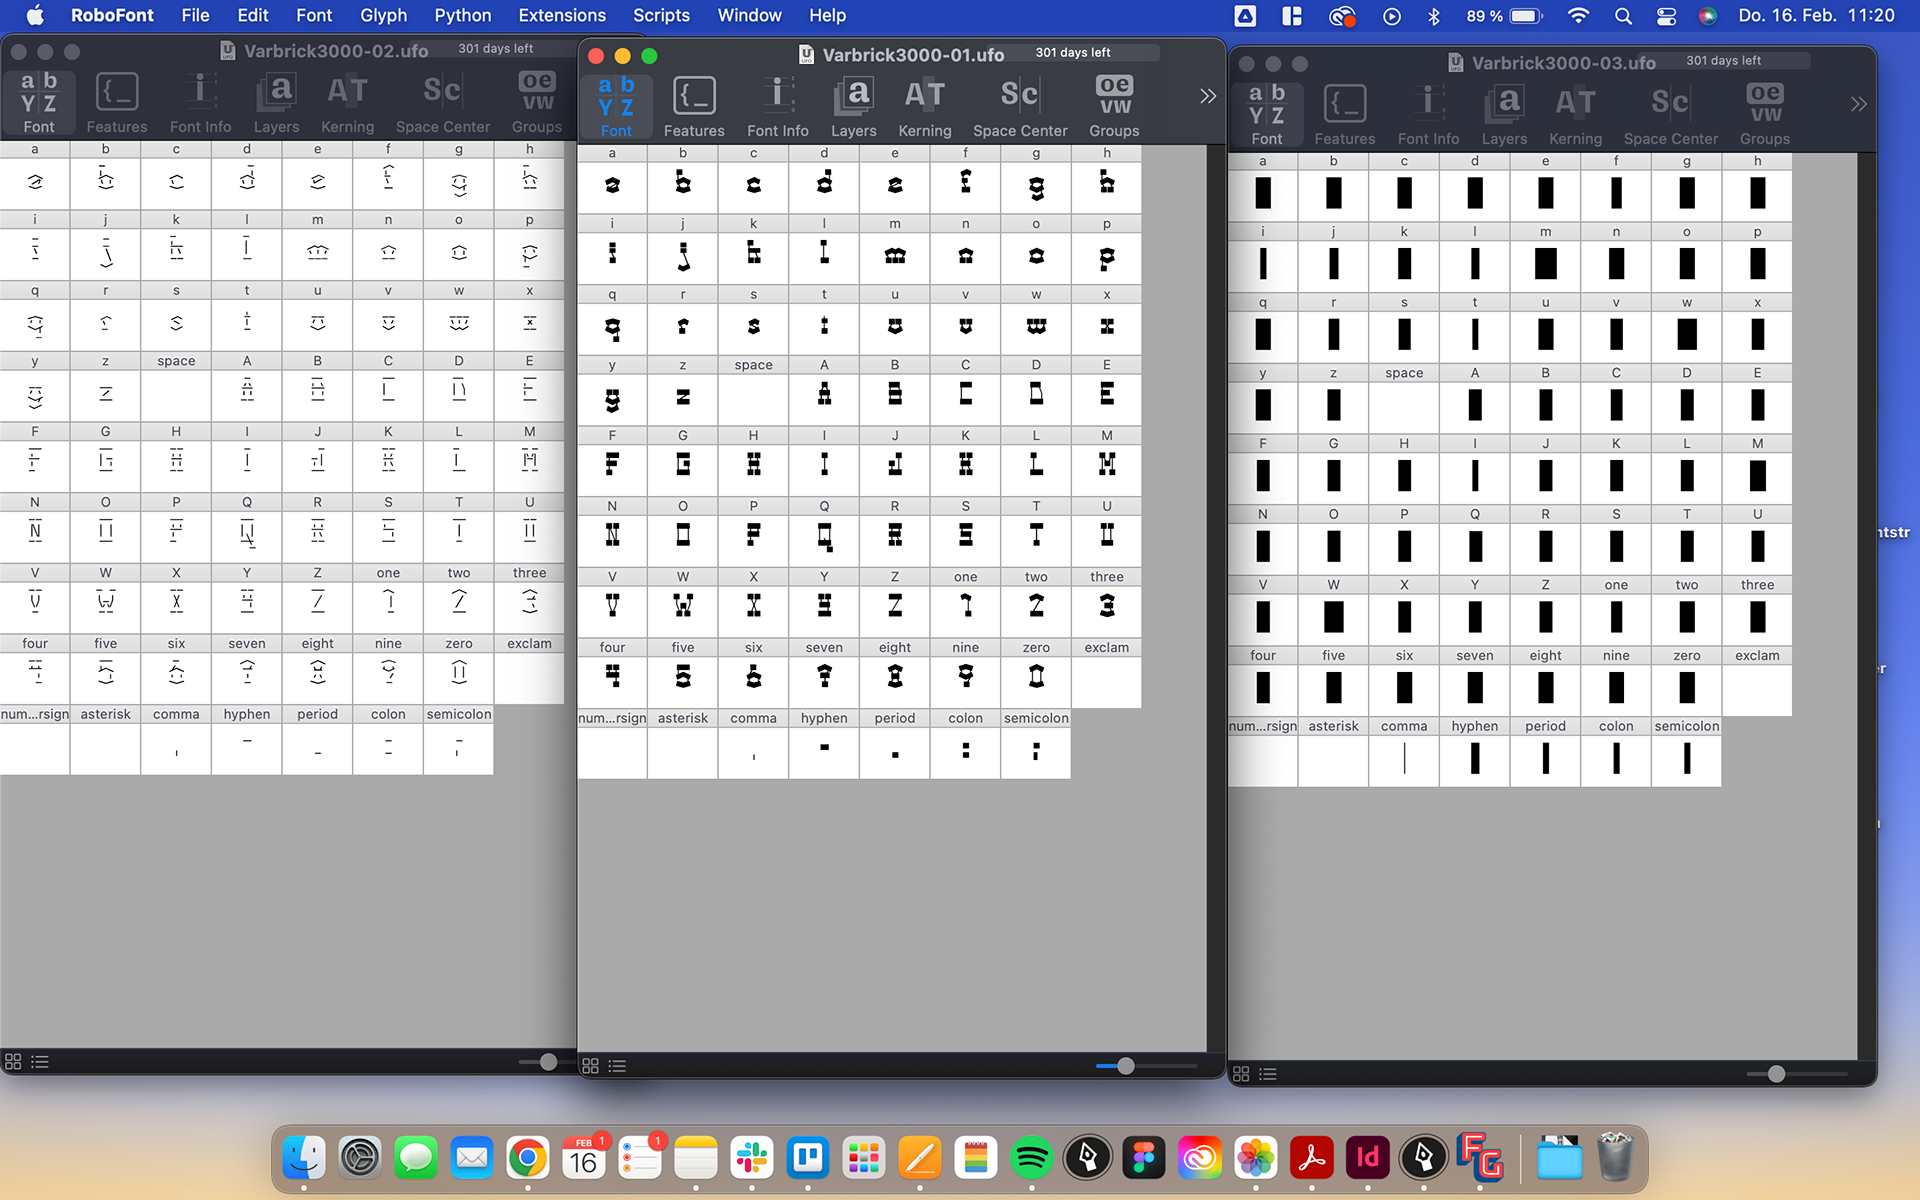The width and height of the screenshot is (1920, 1200).
Task: Open the Extensions menu
Action: [561, 16]
